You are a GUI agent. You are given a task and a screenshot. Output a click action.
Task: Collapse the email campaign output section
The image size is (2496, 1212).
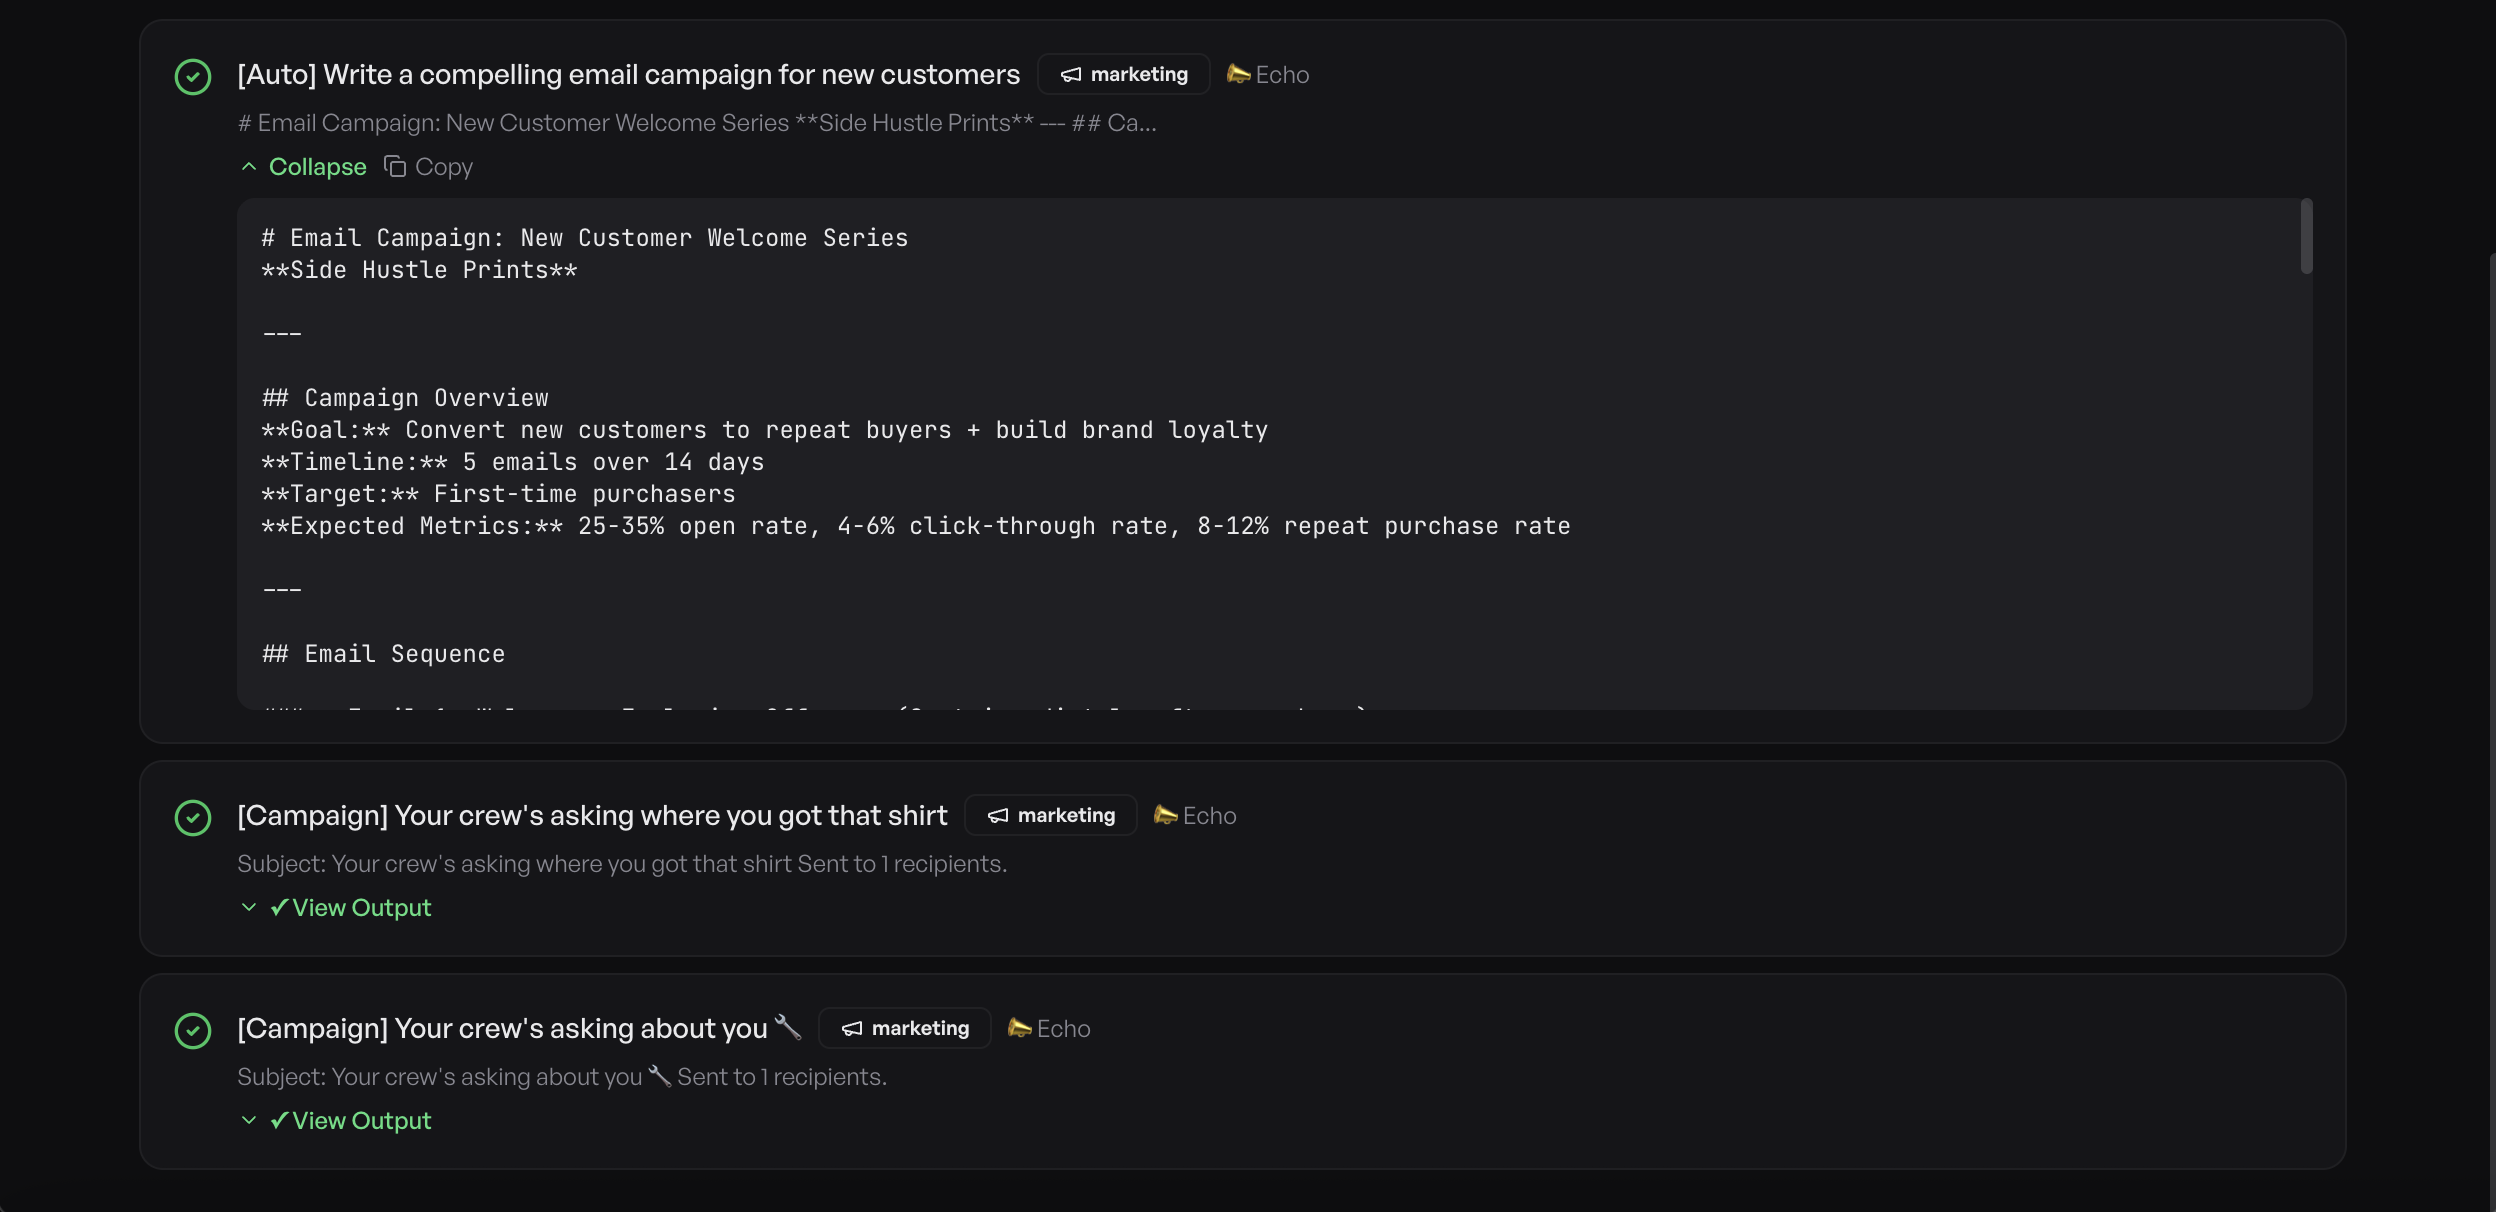pyautogui.click(x=316, y=166)
